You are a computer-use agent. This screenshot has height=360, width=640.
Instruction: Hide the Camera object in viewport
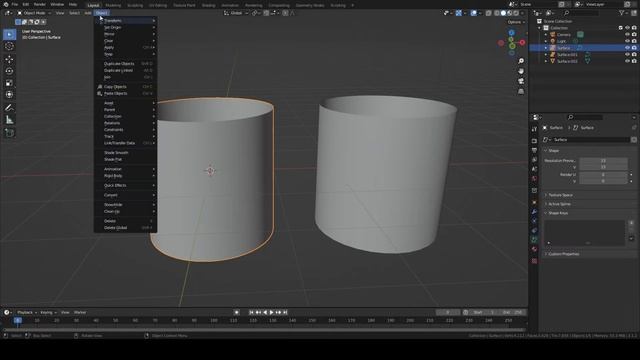[627, 34]
